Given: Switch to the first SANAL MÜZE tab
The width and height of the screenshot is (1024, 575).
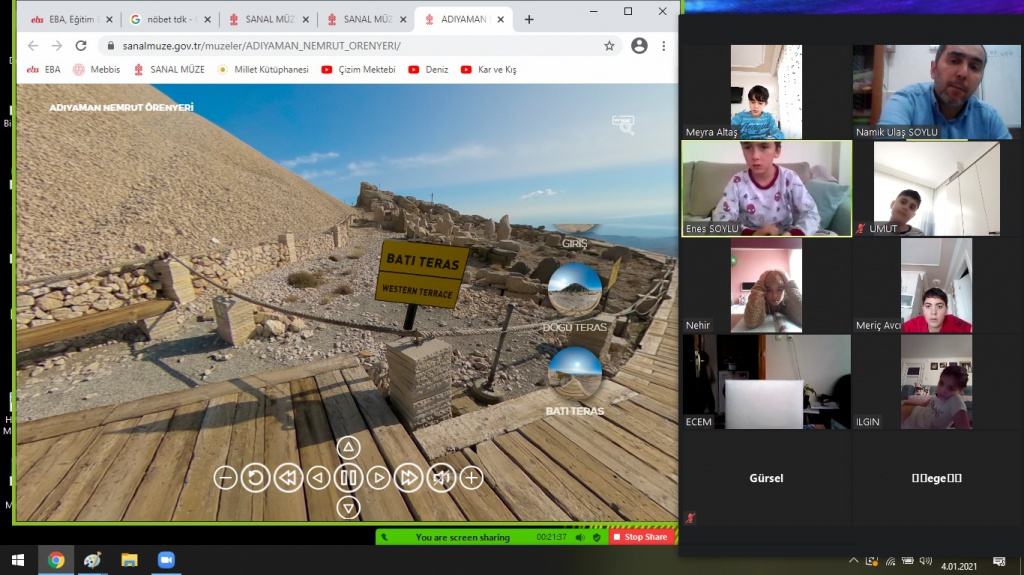Looking at the screenshot, I should pos(263,20).
